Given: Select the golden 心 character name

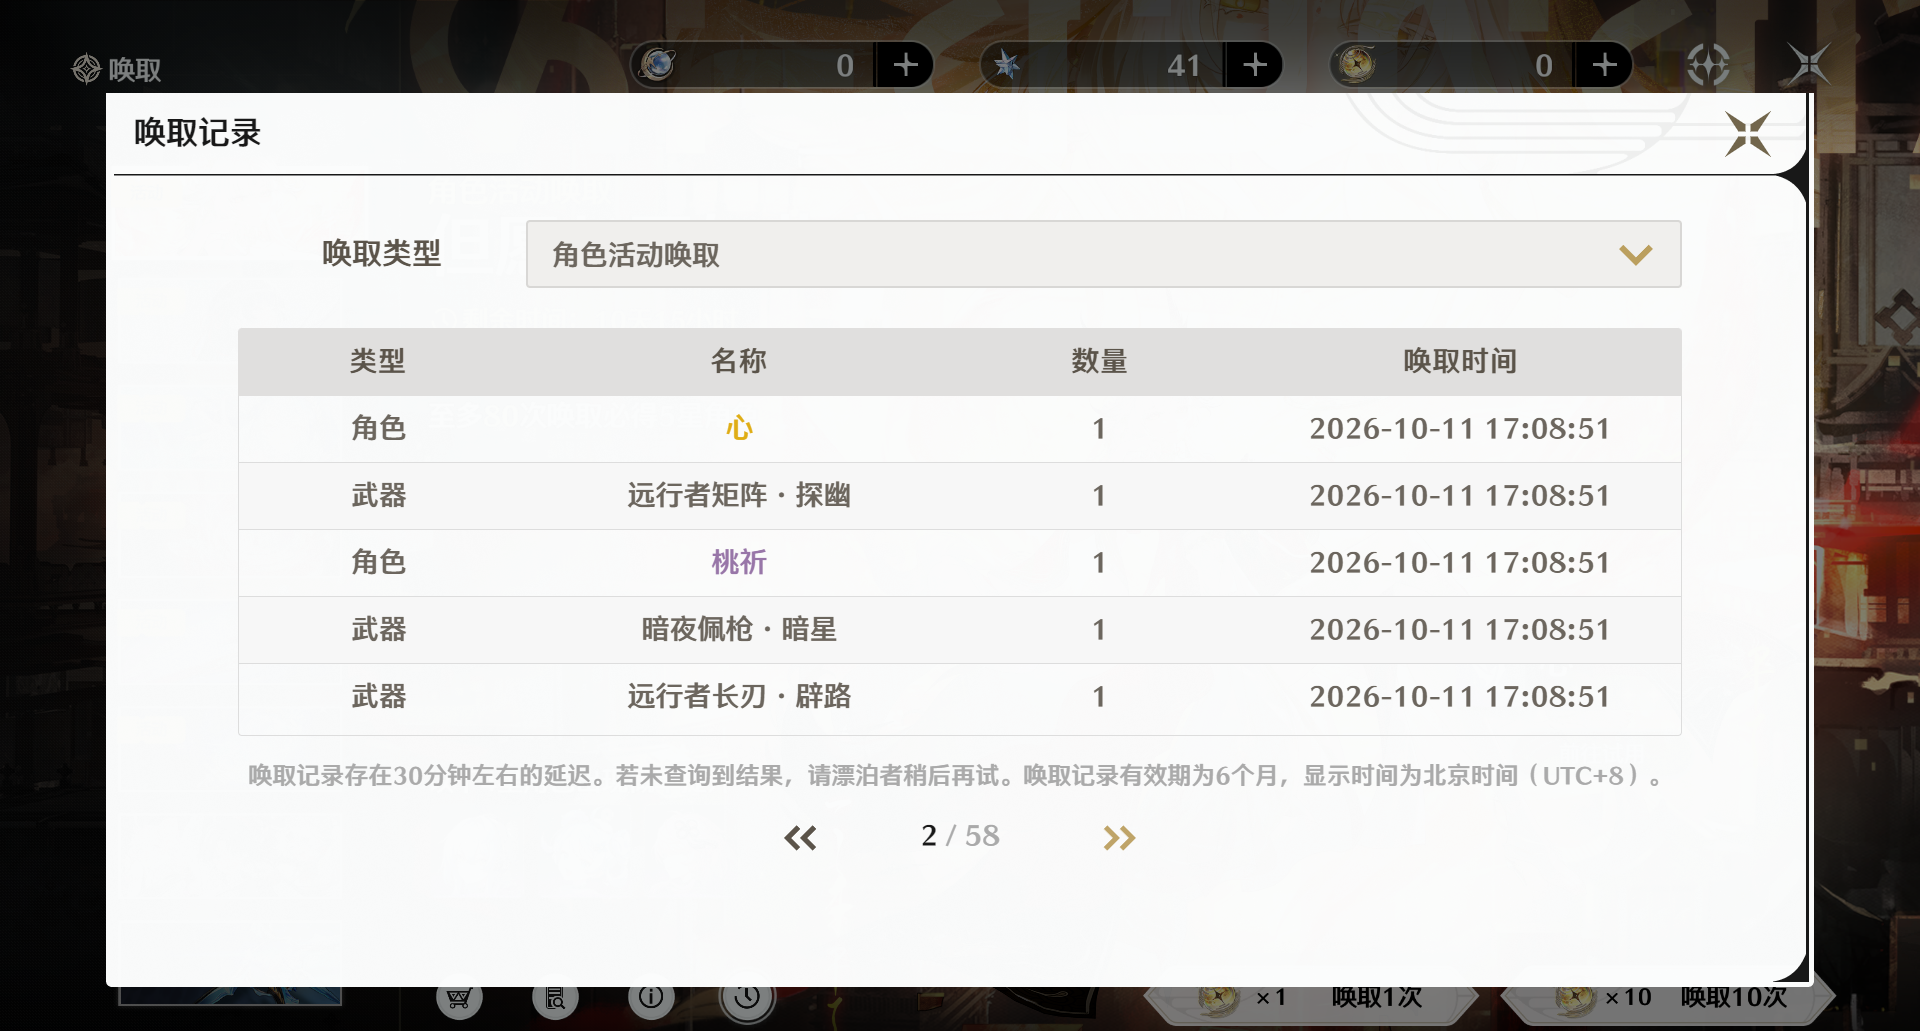Looking at the screenshot, I should point(739,428).
